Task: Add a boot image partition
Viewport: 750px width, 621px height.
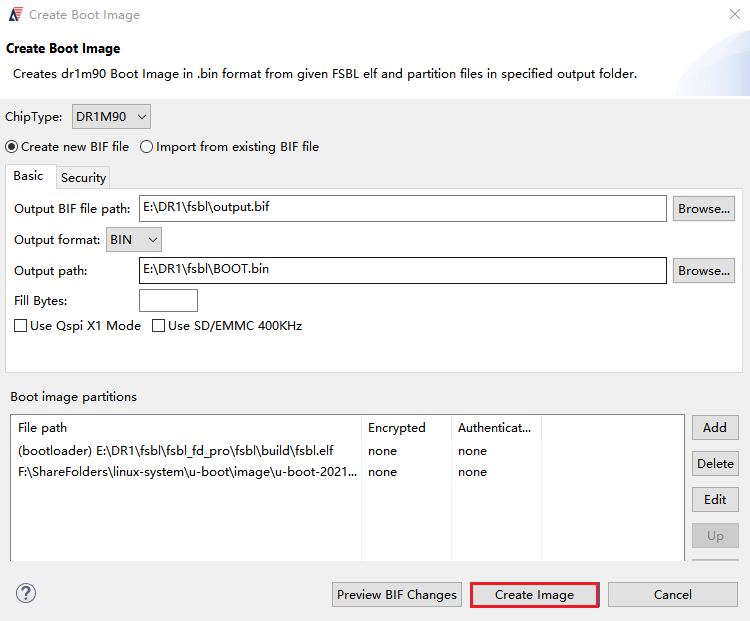Action: tap(715, 428)
